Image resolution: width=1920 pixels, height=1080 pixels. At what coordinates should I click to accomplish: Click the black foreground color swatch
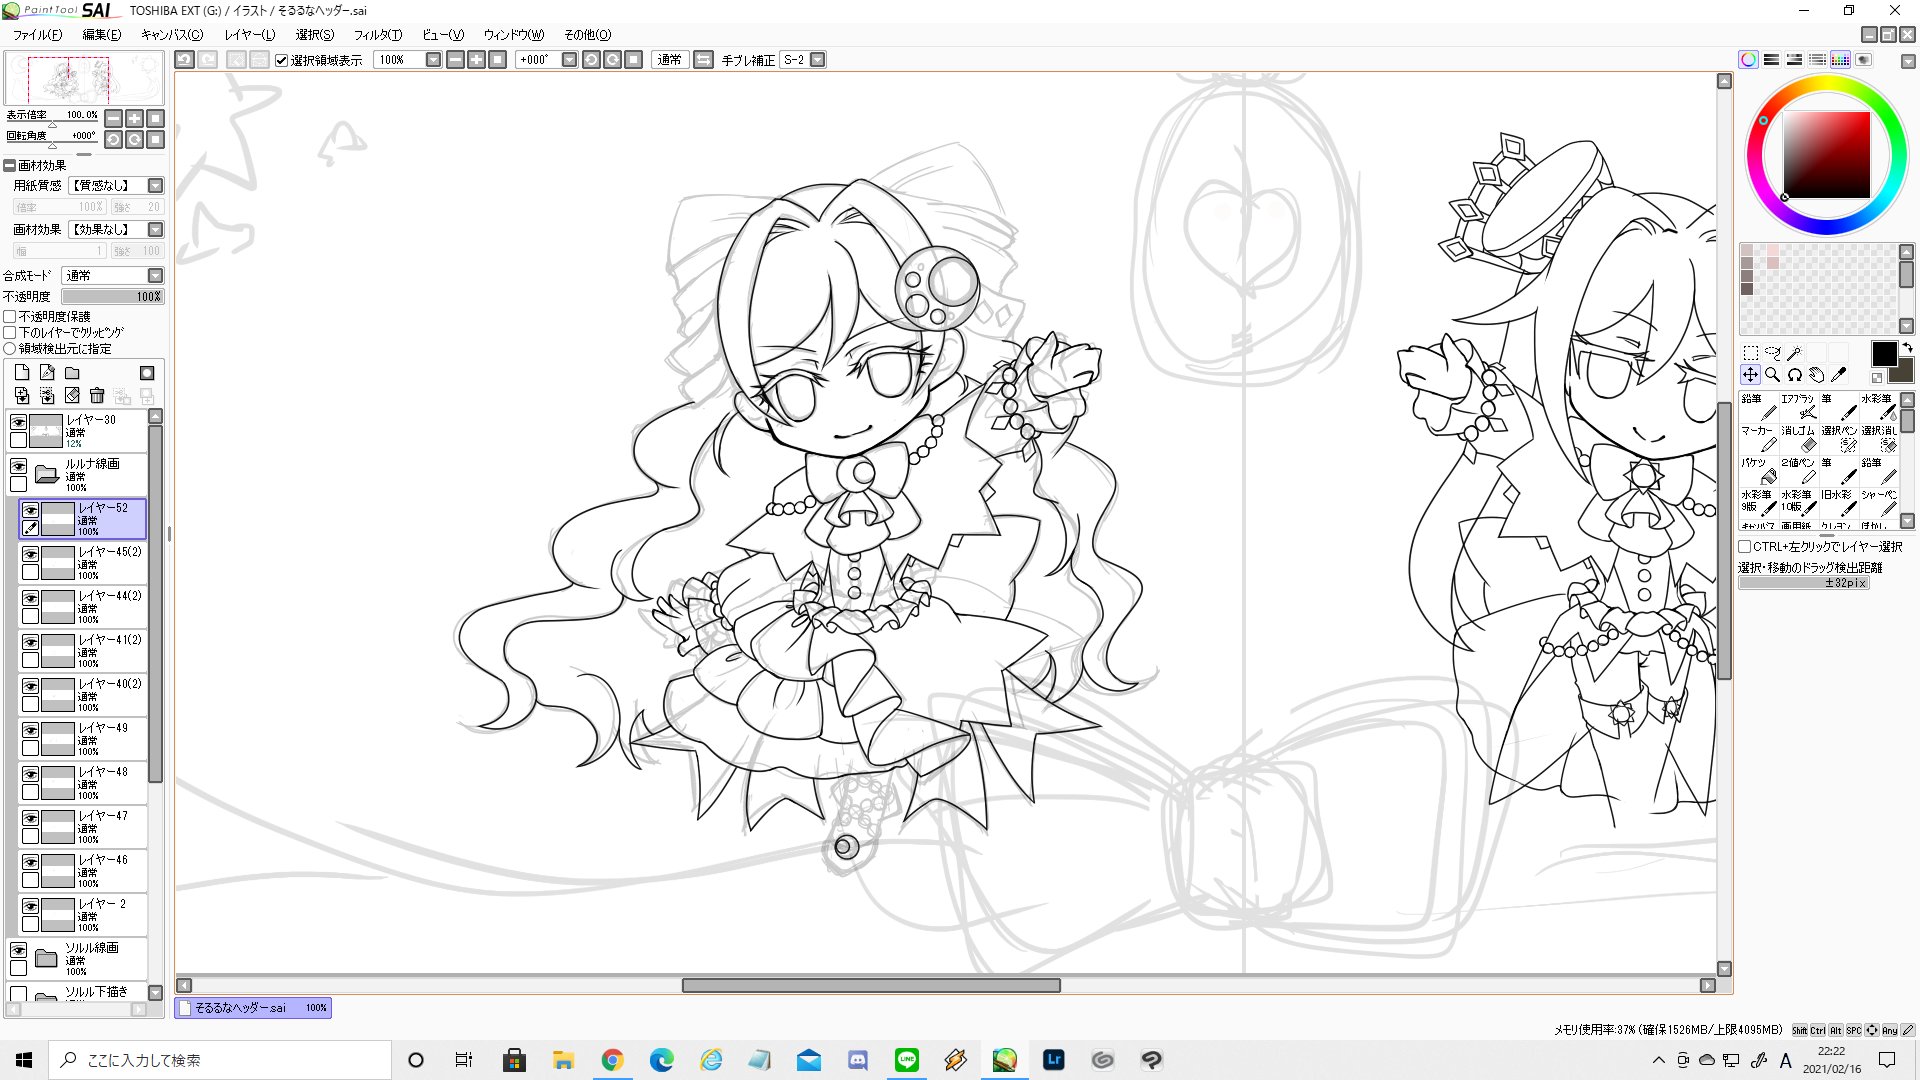1883,353
